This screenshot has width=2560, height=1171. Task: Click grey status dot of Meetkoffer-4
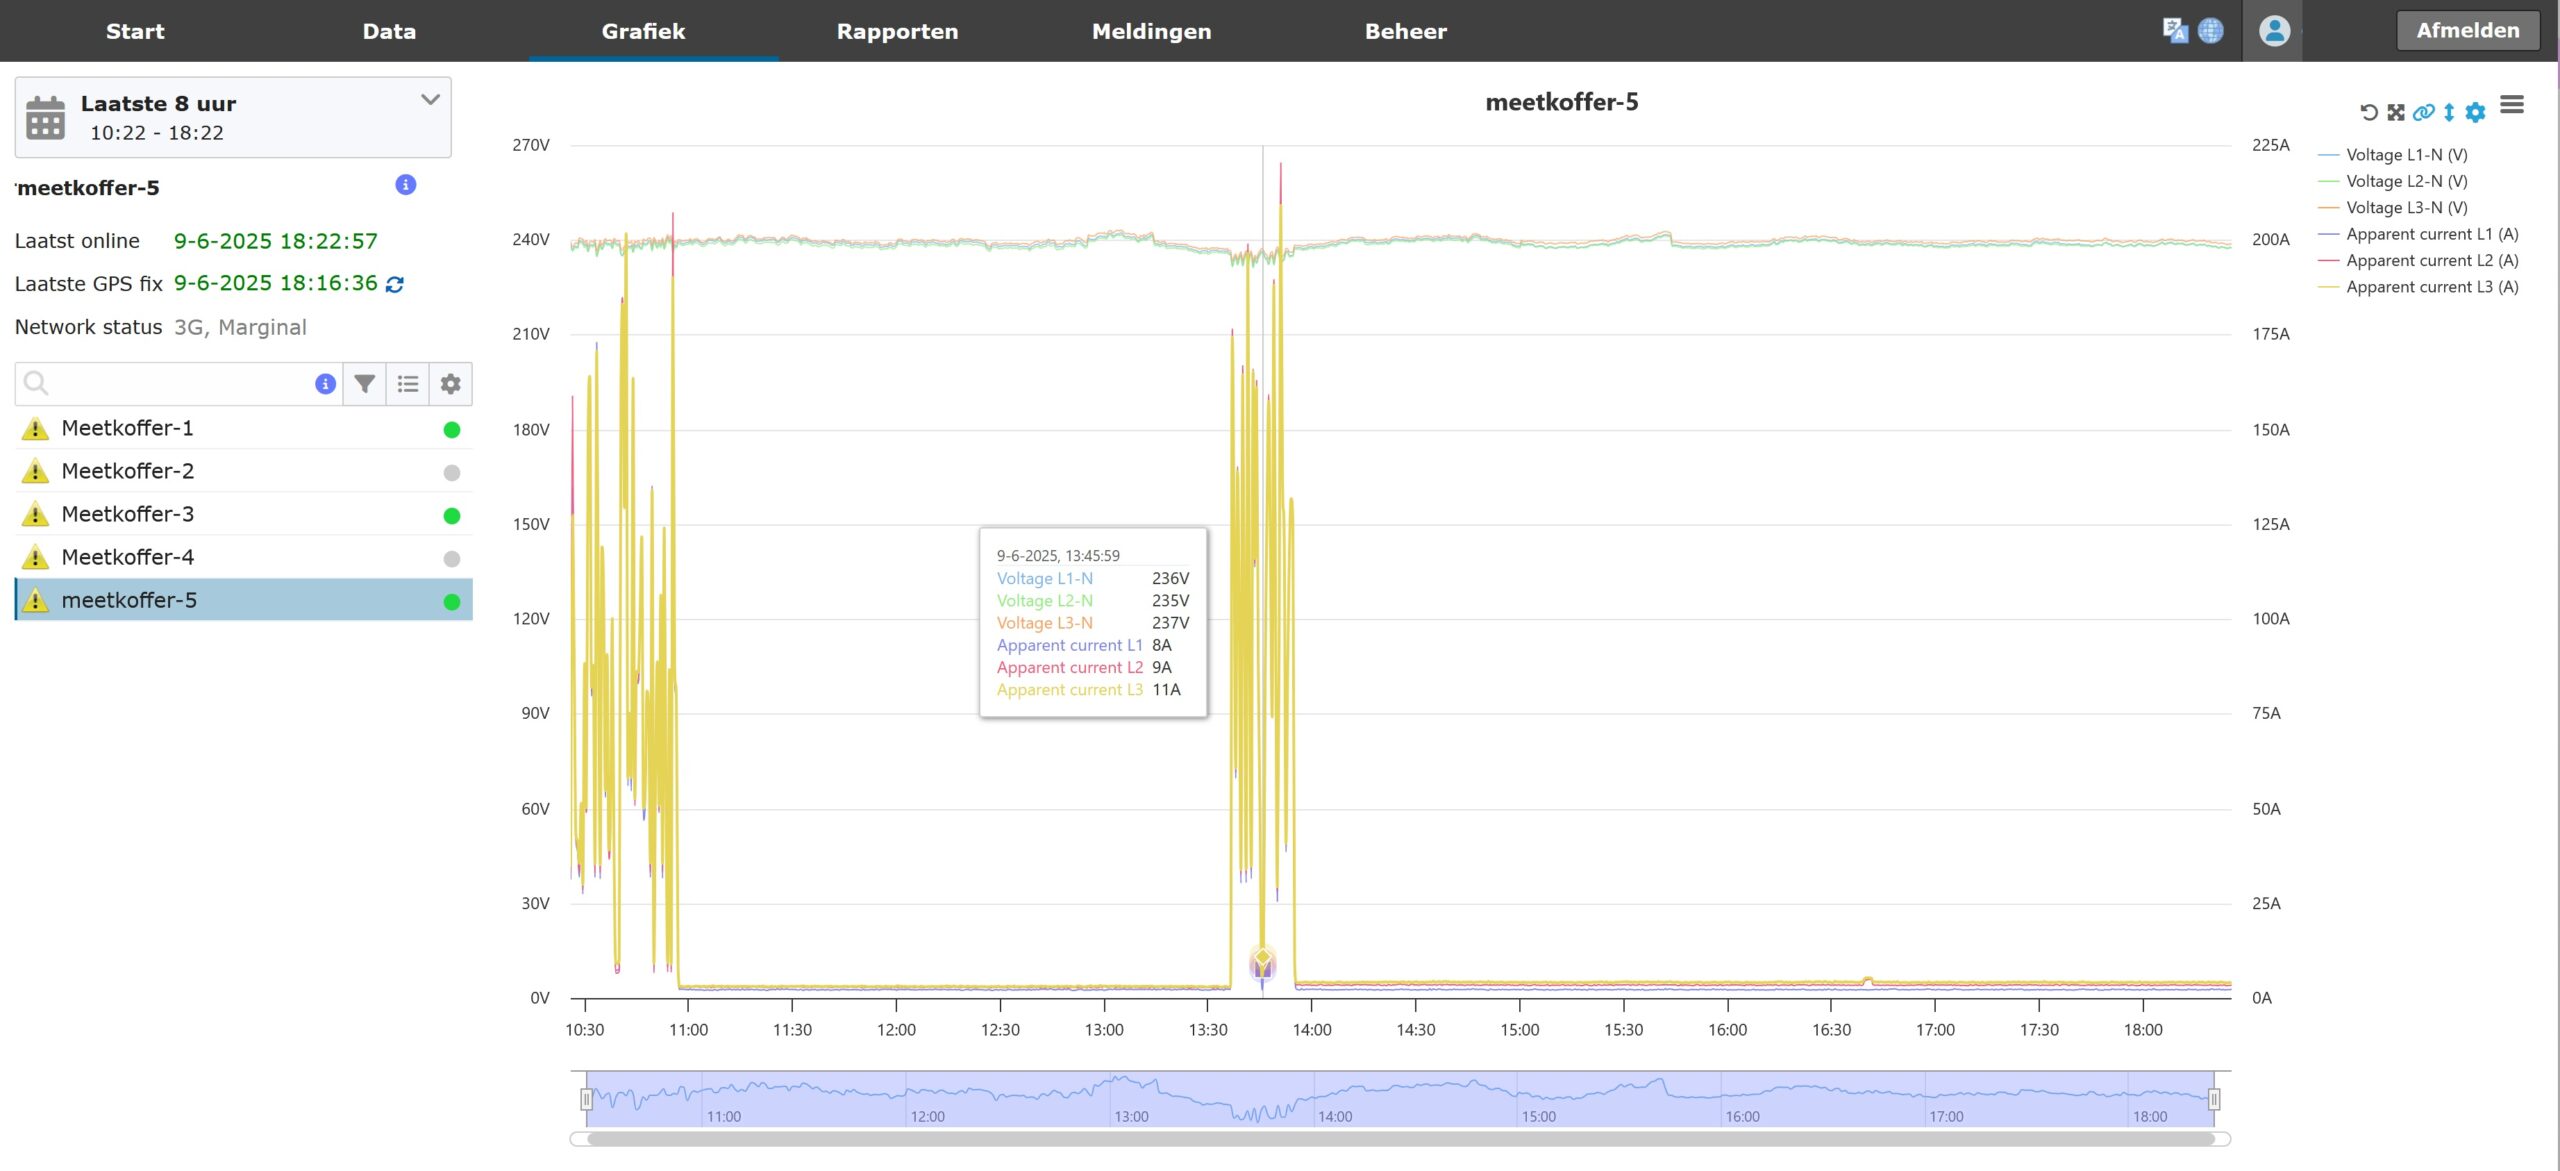tap(452, 559)
